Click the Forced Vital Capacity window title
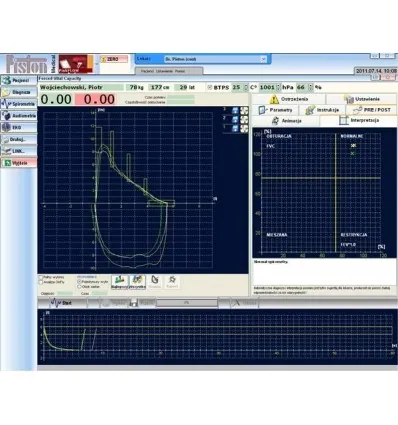The image size is (398, 425). coord(60,79)
